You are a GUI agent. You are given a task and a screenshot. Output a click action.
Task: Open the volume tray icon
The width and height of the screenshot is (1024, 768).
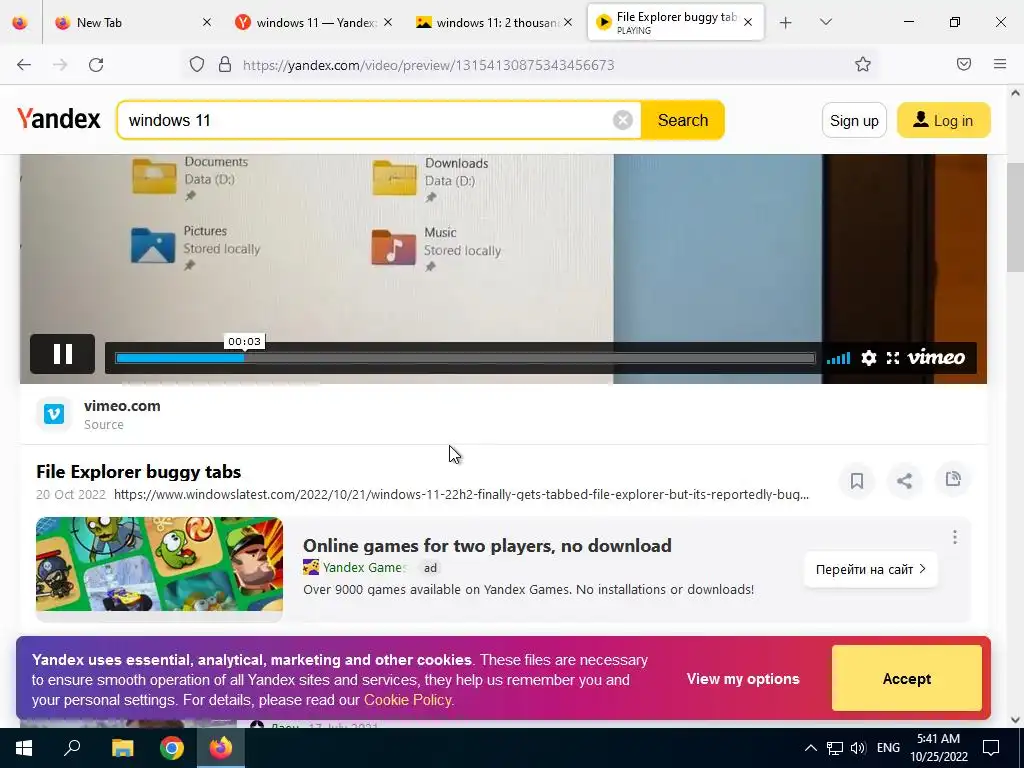pos(858,748)
